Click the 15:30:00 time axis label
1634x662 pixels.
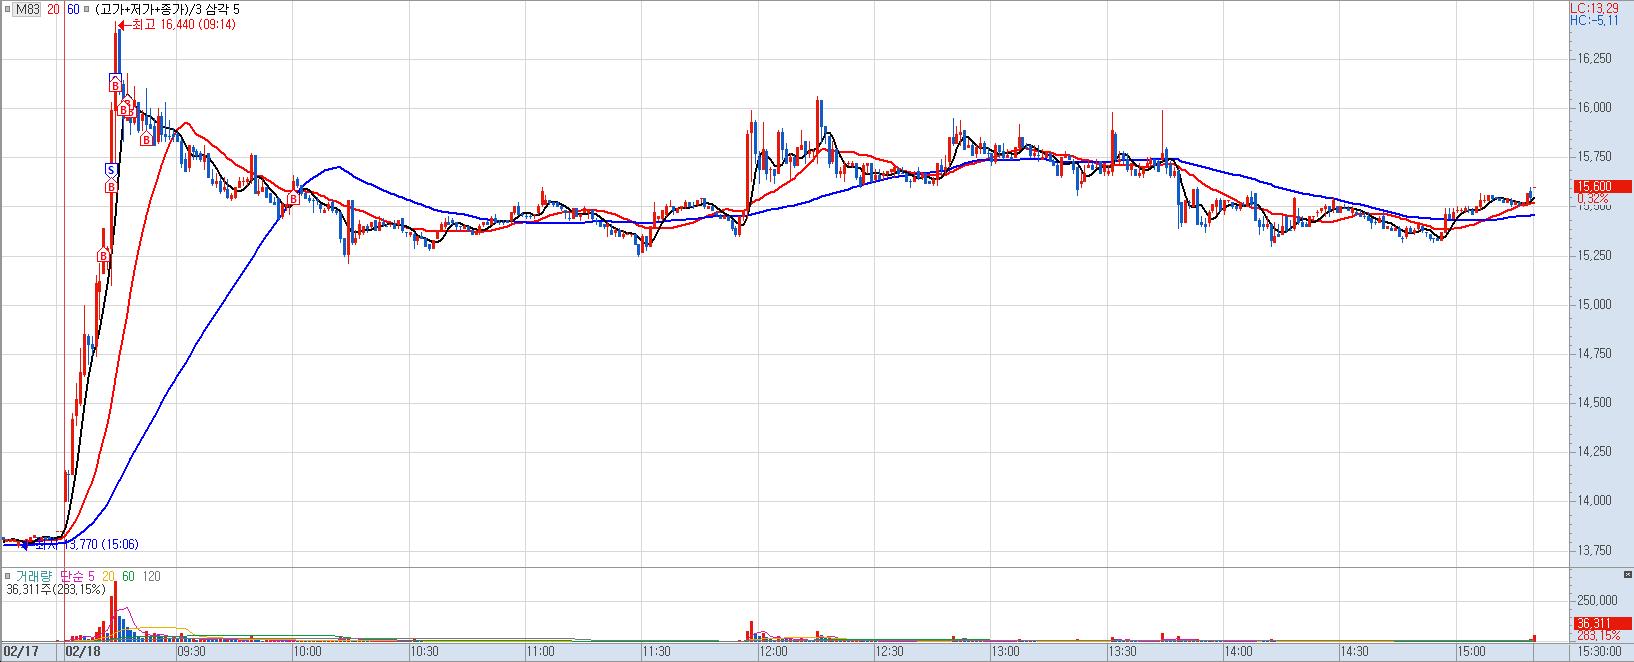click(1598, 651)
